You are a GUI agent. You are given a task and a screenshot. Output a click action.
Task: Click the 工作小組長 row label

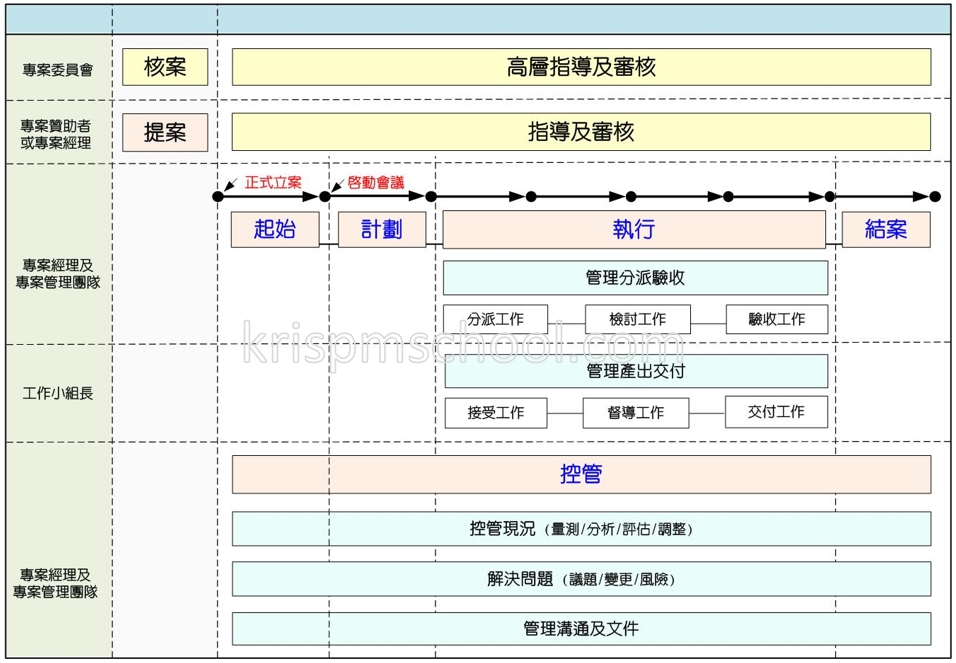[x=58, y=393]
